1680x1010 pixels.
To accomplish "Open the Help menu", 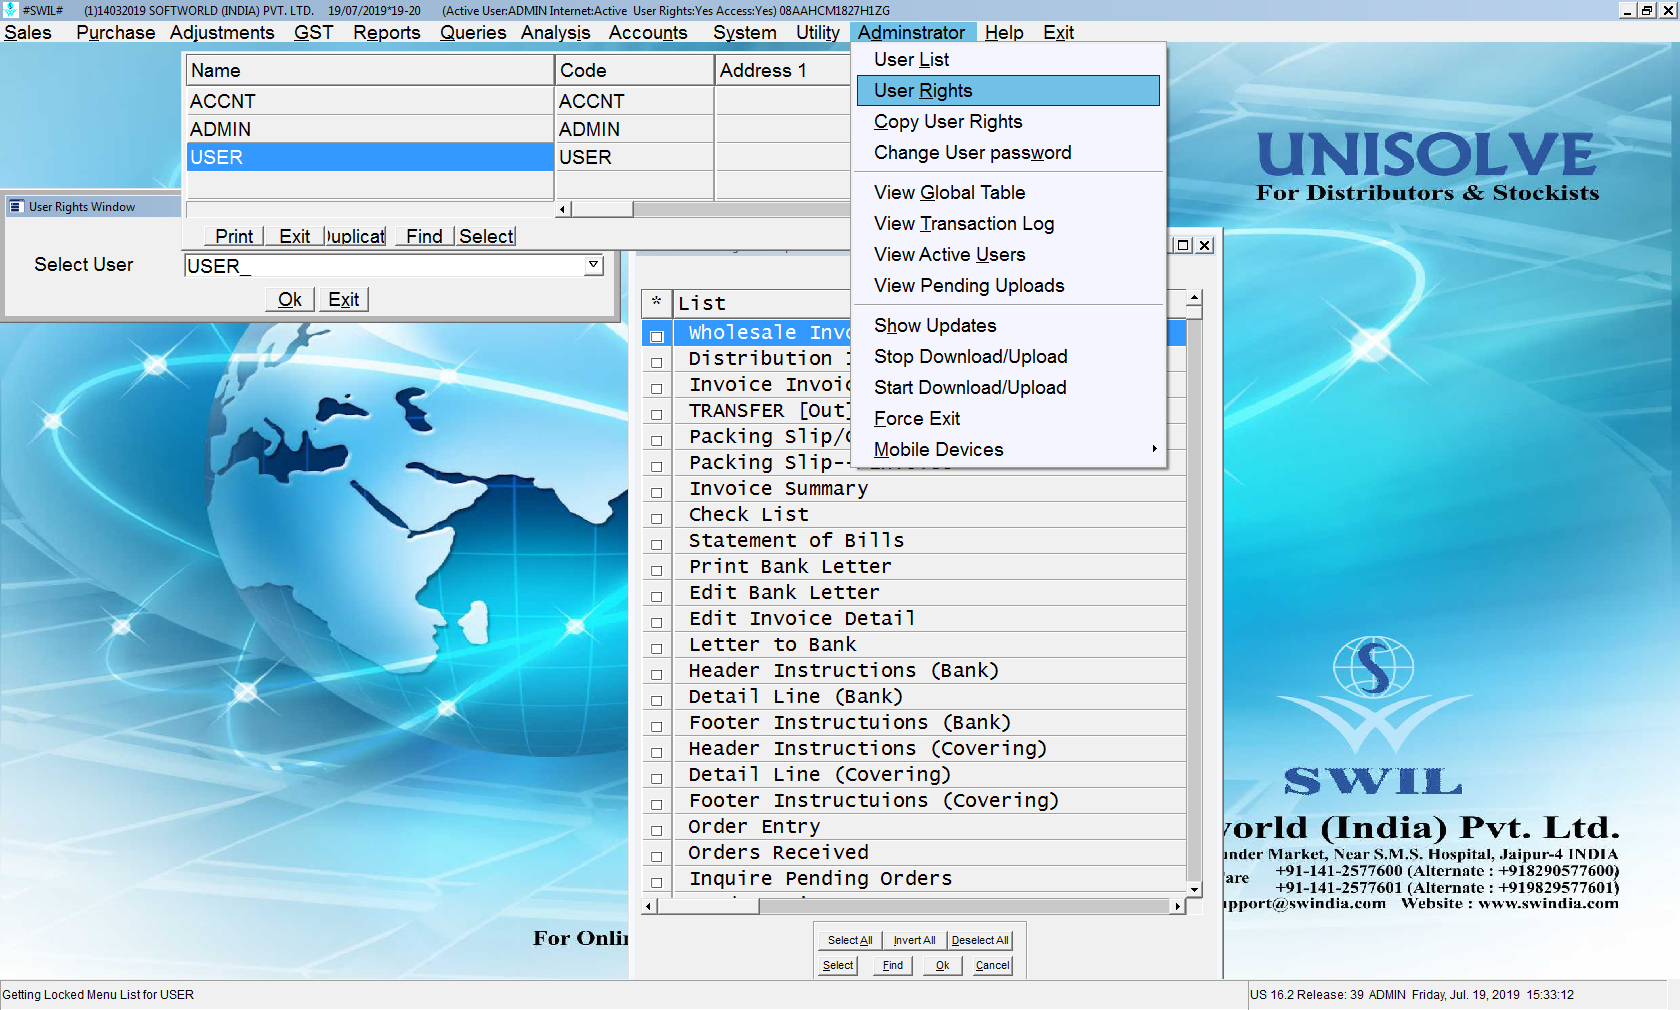I will tap(1004, 32).
